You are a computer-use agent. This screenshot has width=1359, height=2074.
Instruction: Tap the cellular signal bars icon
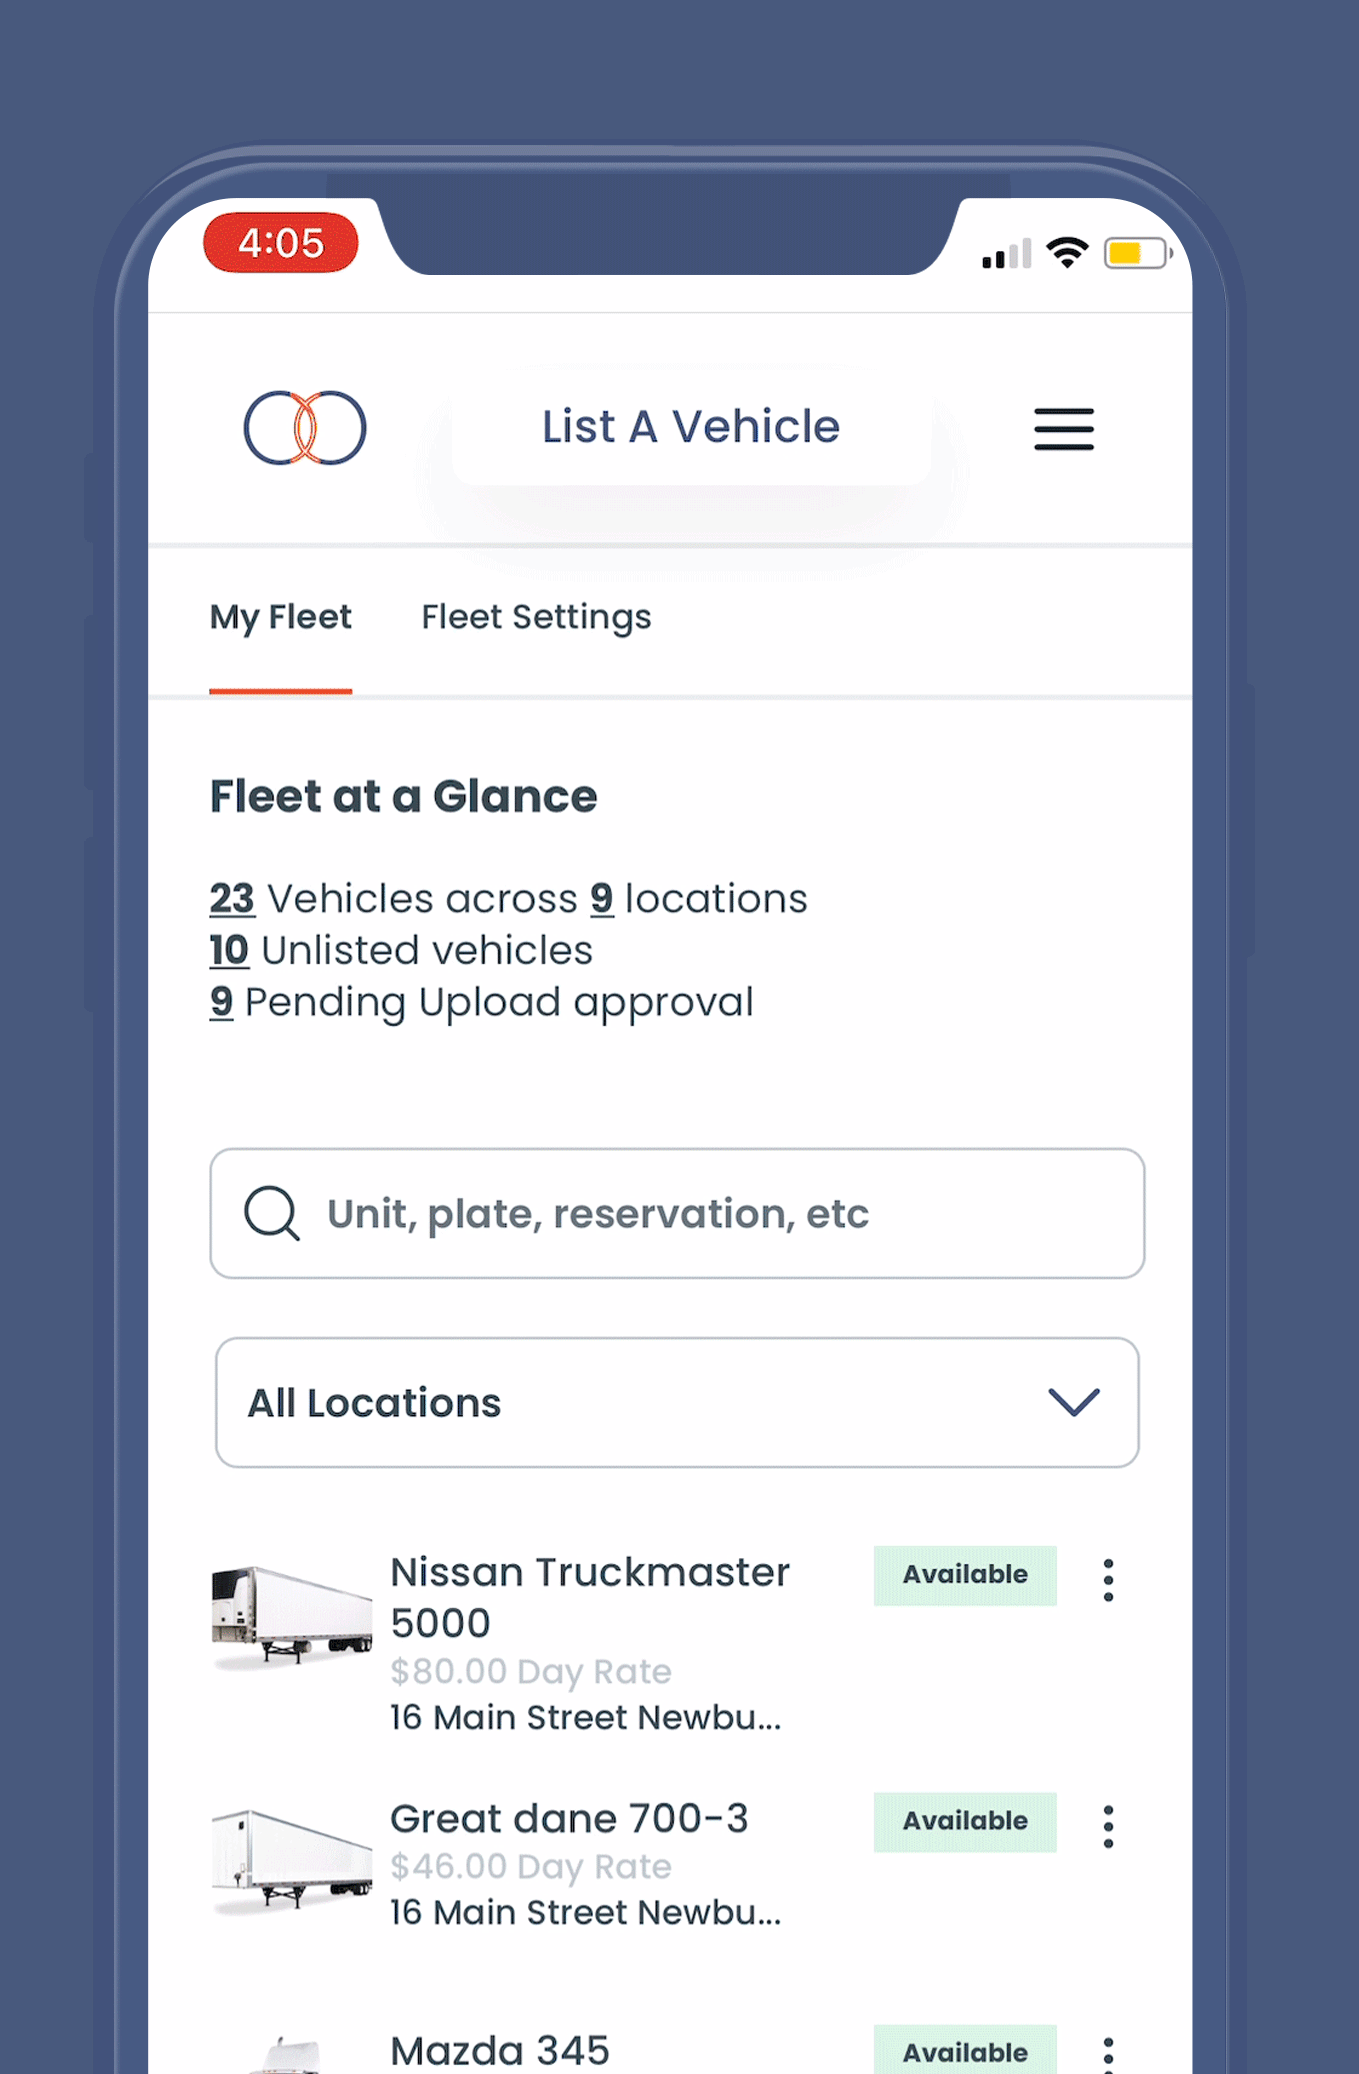click(1007, 254)
